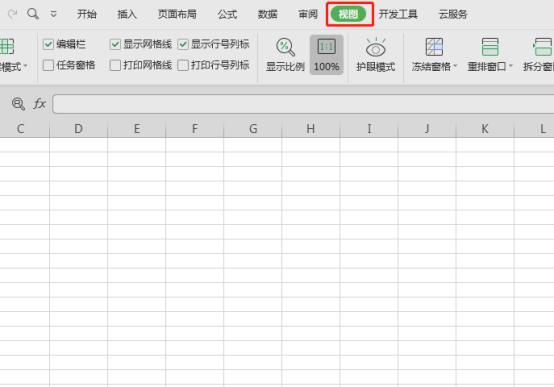Screen dimensions: 554x387
Task: Select column H header
Action: tap(311, 129)
